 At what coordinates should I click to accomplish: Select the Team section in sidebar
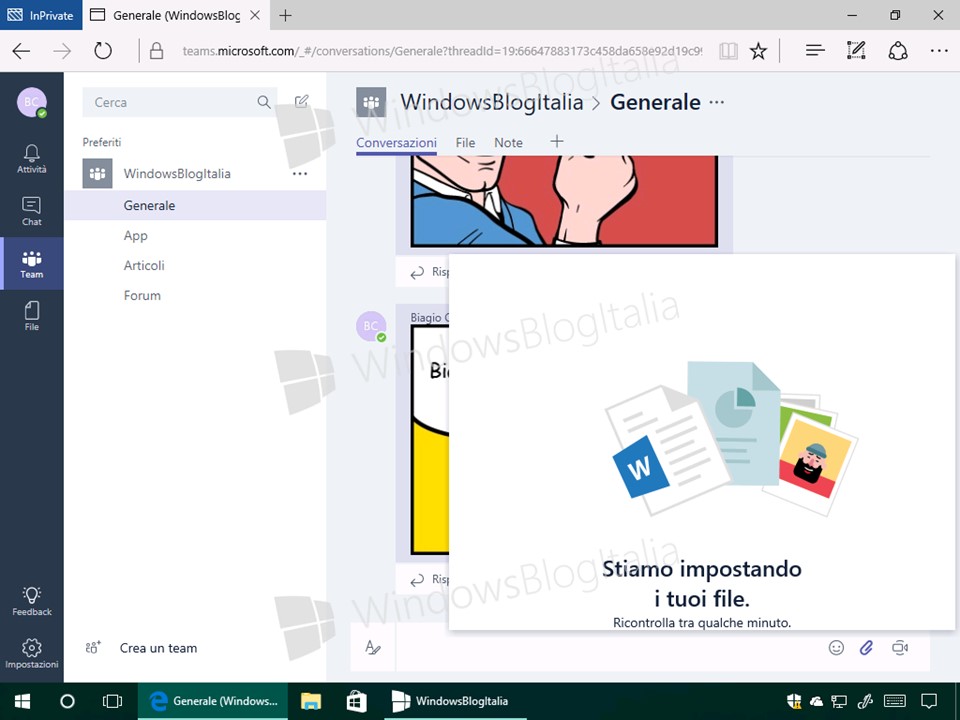(x=31, y=264)
